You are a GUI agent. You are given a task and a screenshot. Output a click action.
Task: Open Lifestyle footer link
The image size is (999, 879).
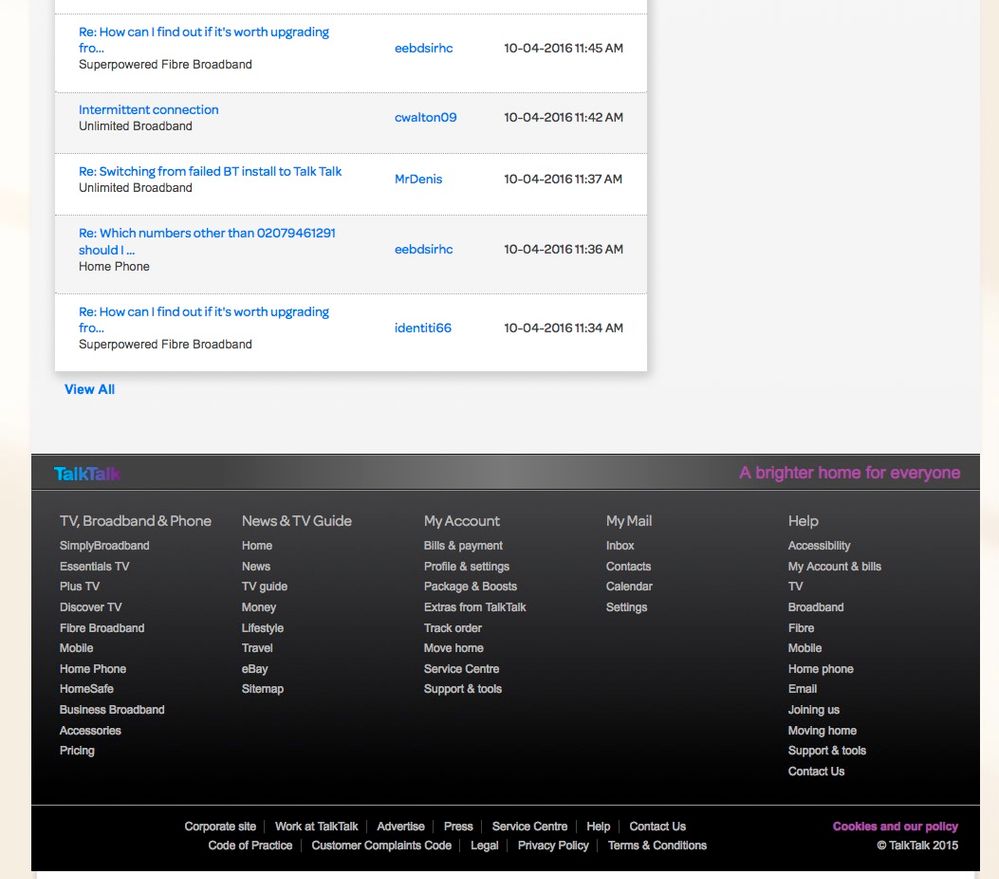[x=262, y=628]
